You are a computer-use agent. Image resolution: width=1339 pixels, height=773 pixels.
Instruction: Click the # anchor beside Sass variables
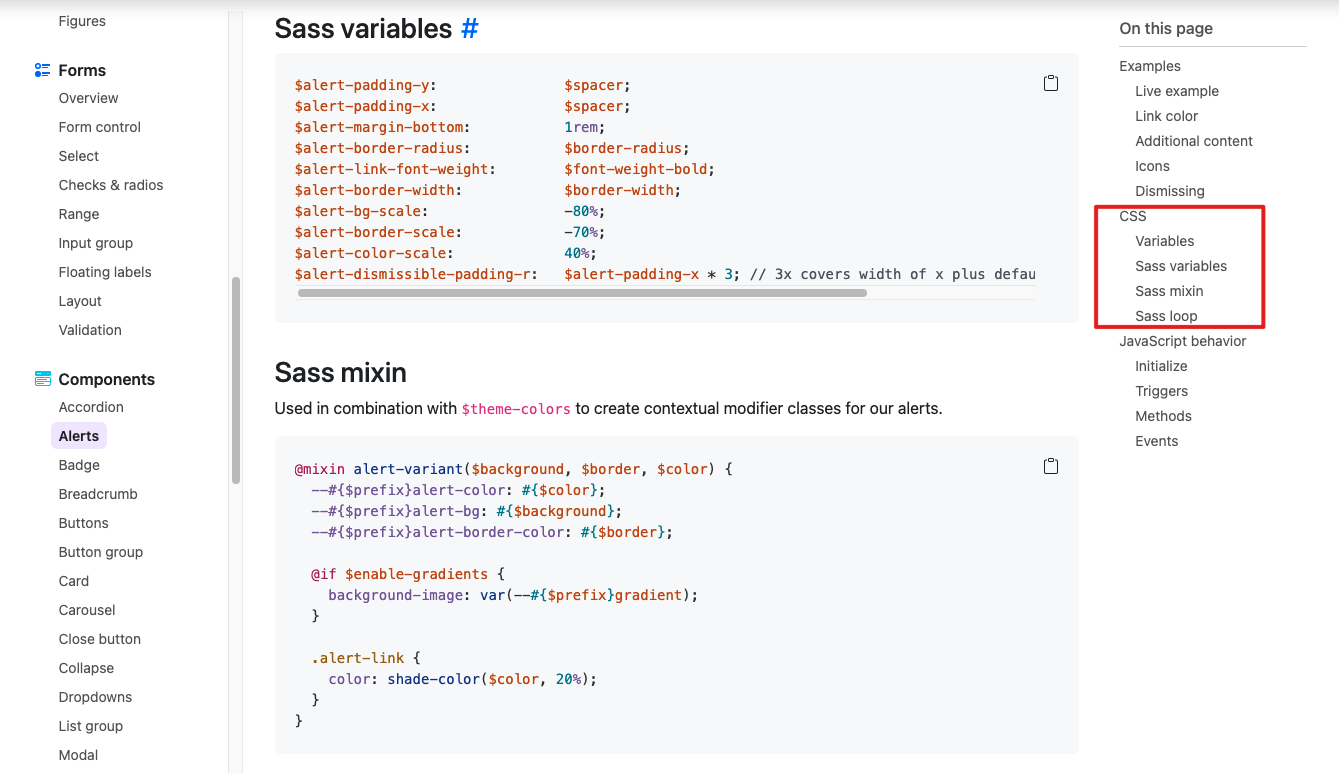(x=469, y=29)
